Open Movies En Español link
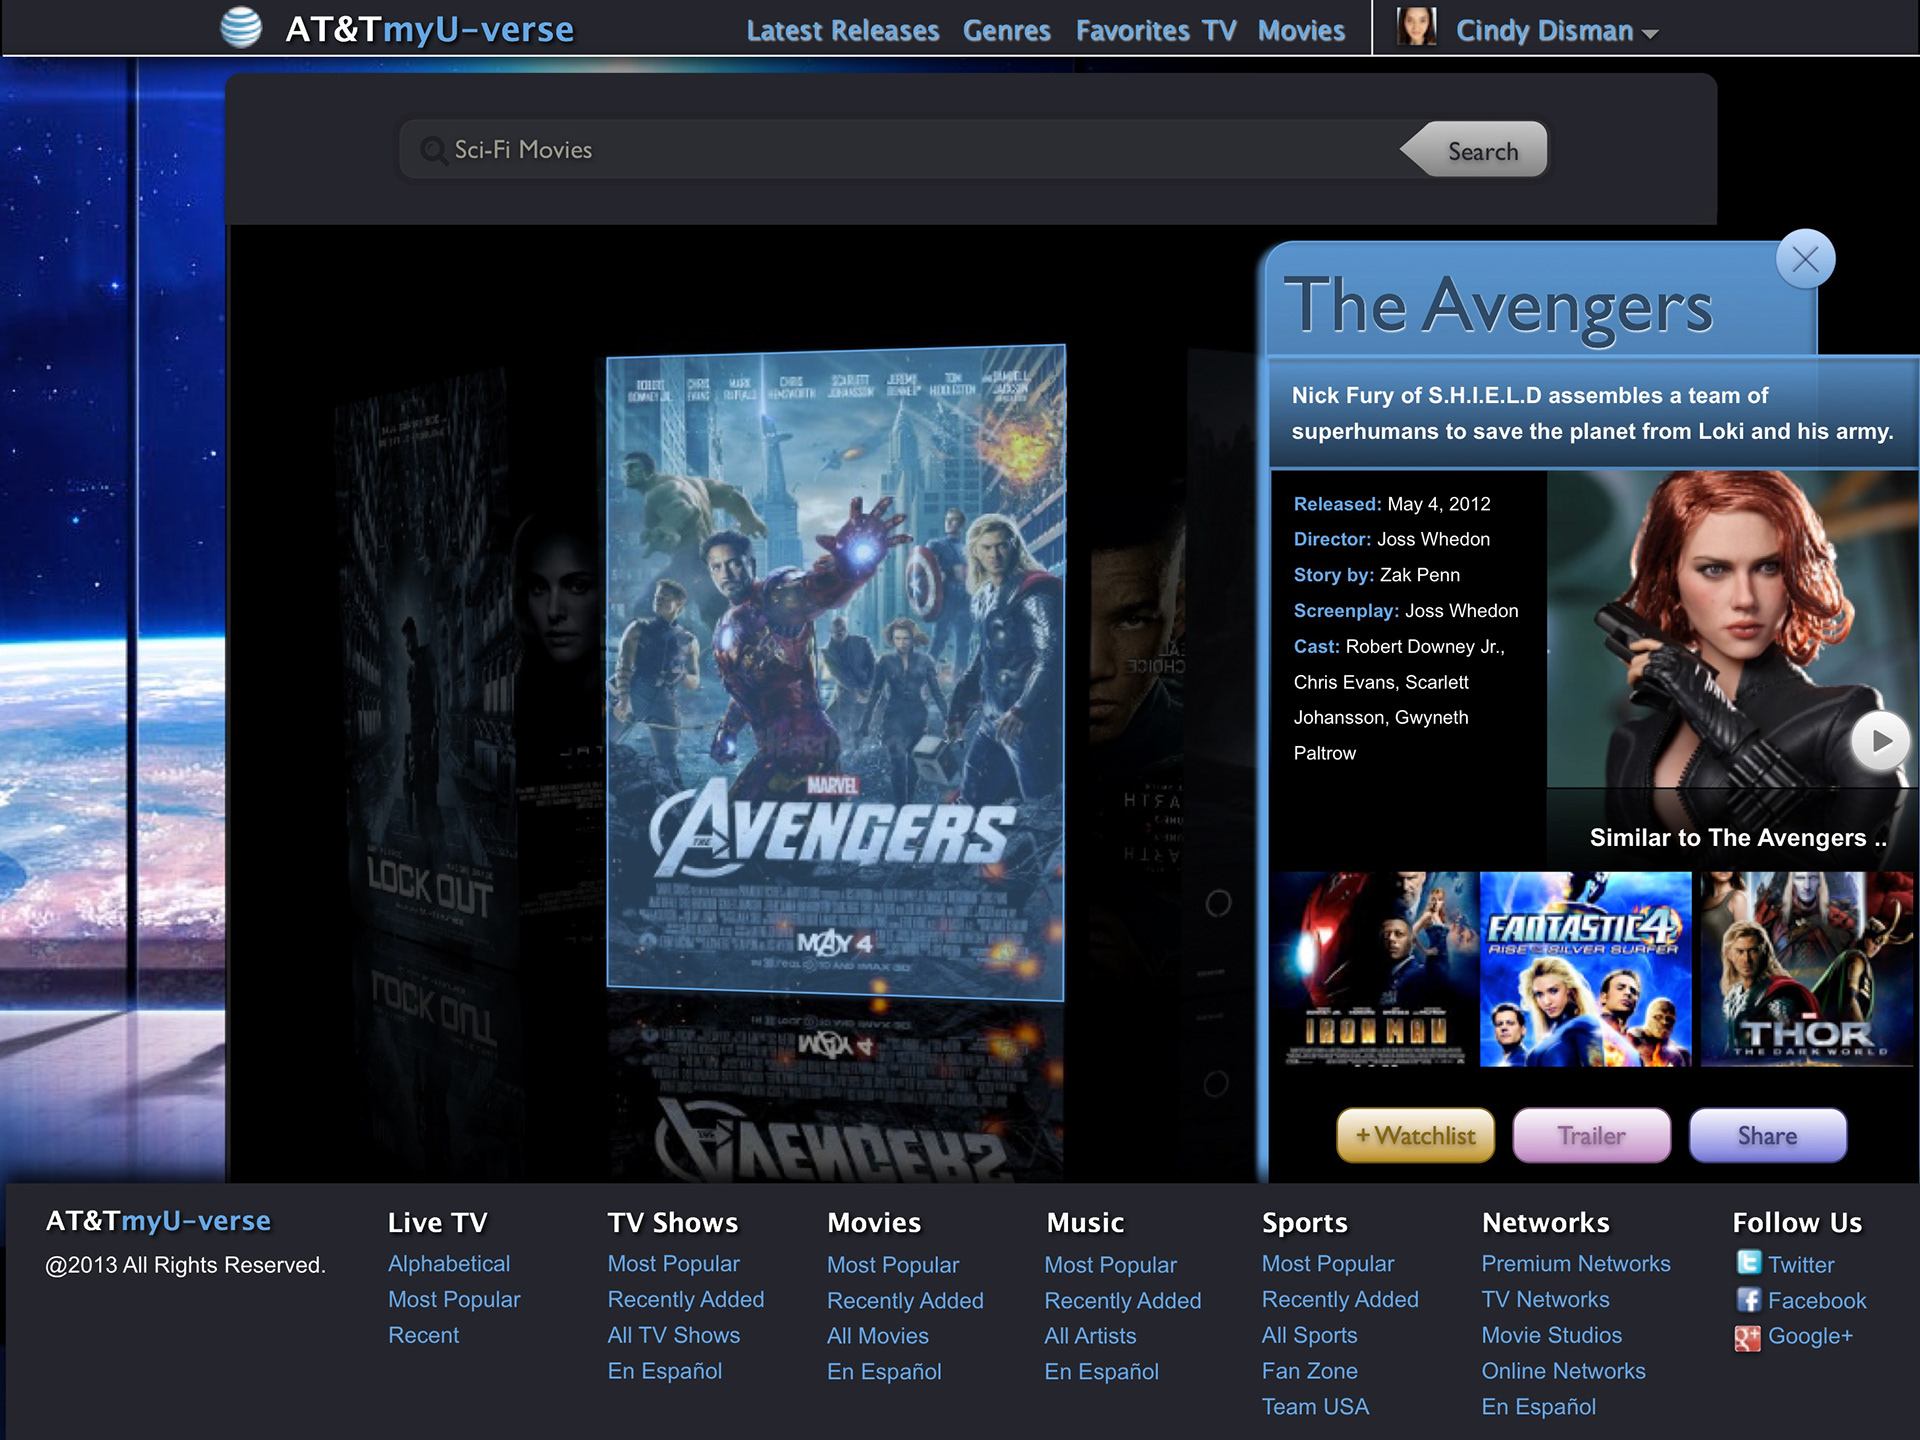Viewport: 1920px width, 1440px height. pos(884,1372)
